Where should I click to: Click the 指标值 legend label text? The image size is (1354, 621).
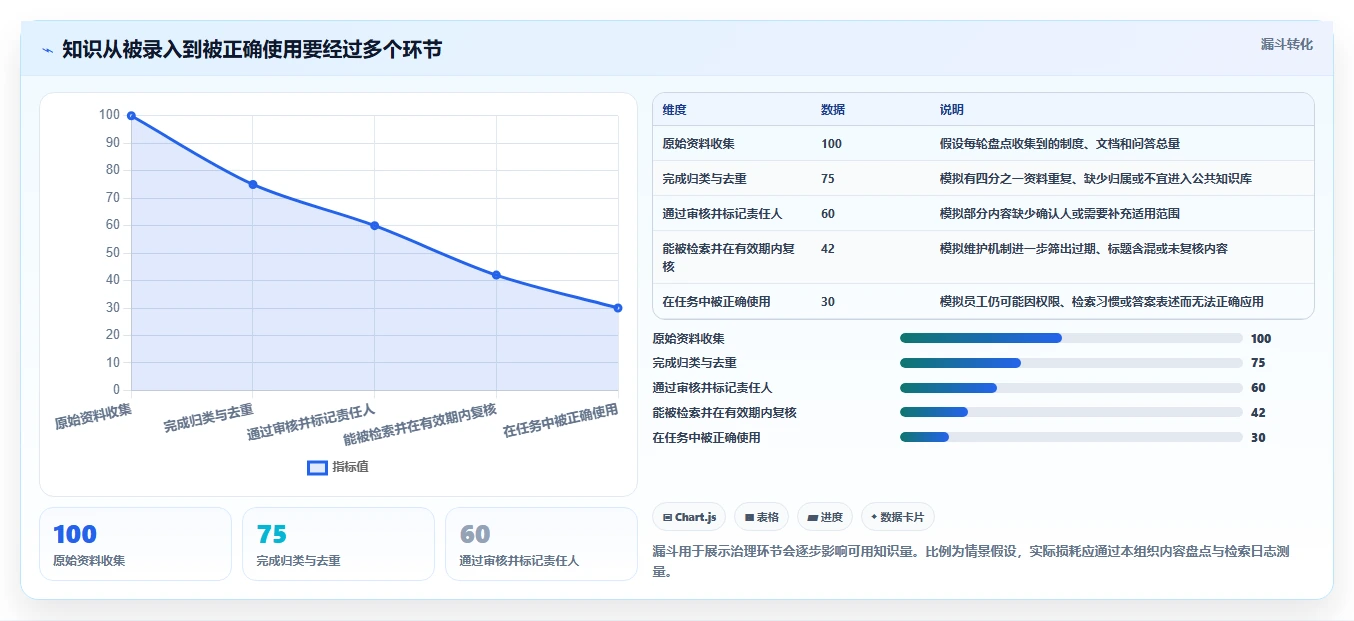[x=350, y=467]
